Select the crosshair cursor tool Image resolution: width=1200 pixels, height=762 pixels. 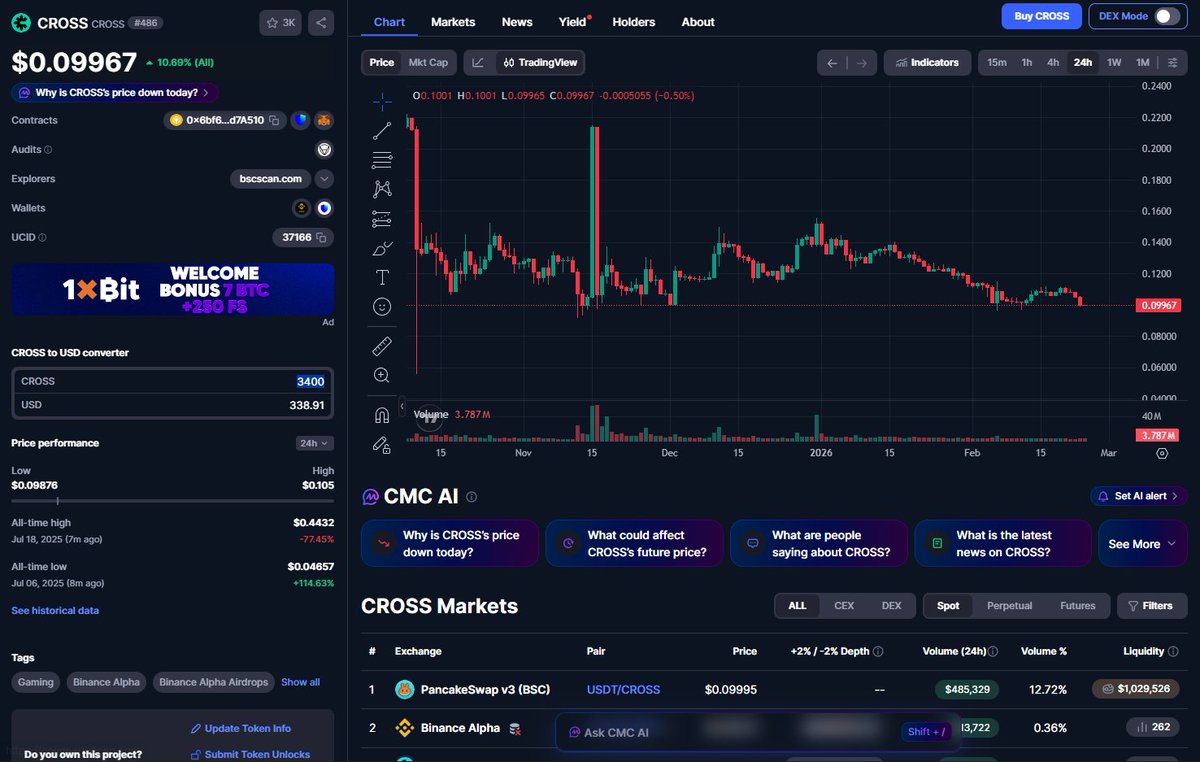(x=382, y=101)
